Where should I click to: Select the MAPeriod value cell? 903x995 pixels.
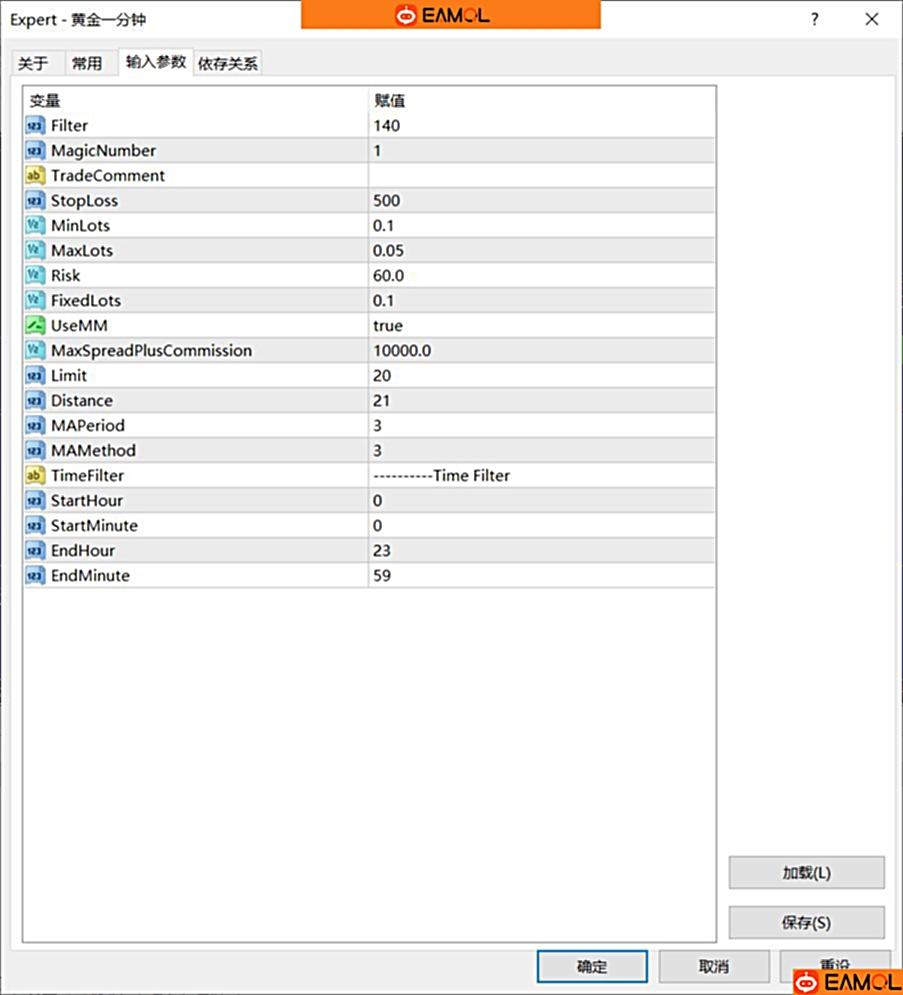(540, 426)
